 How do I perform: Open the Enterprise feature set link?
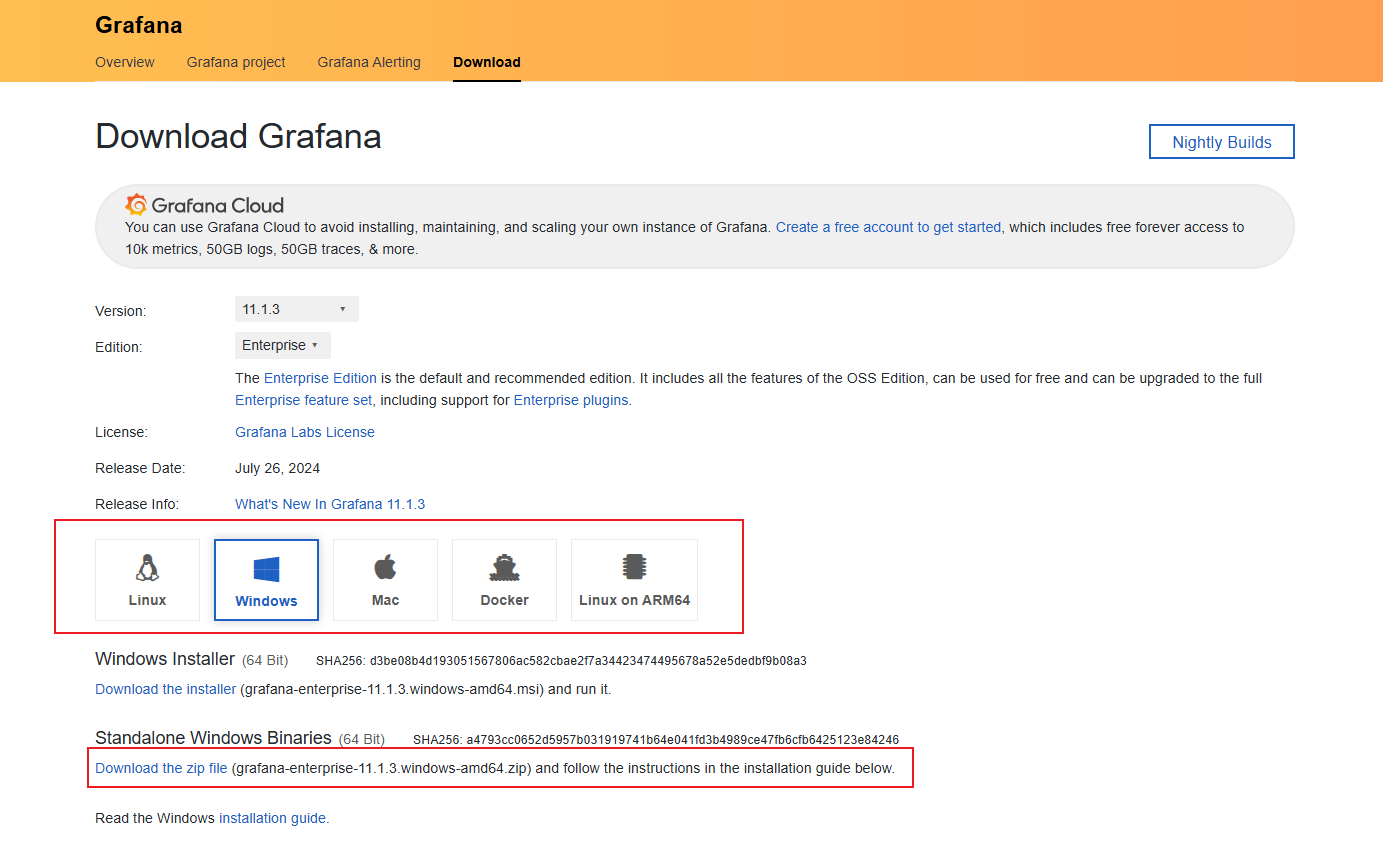pos(304,400)
